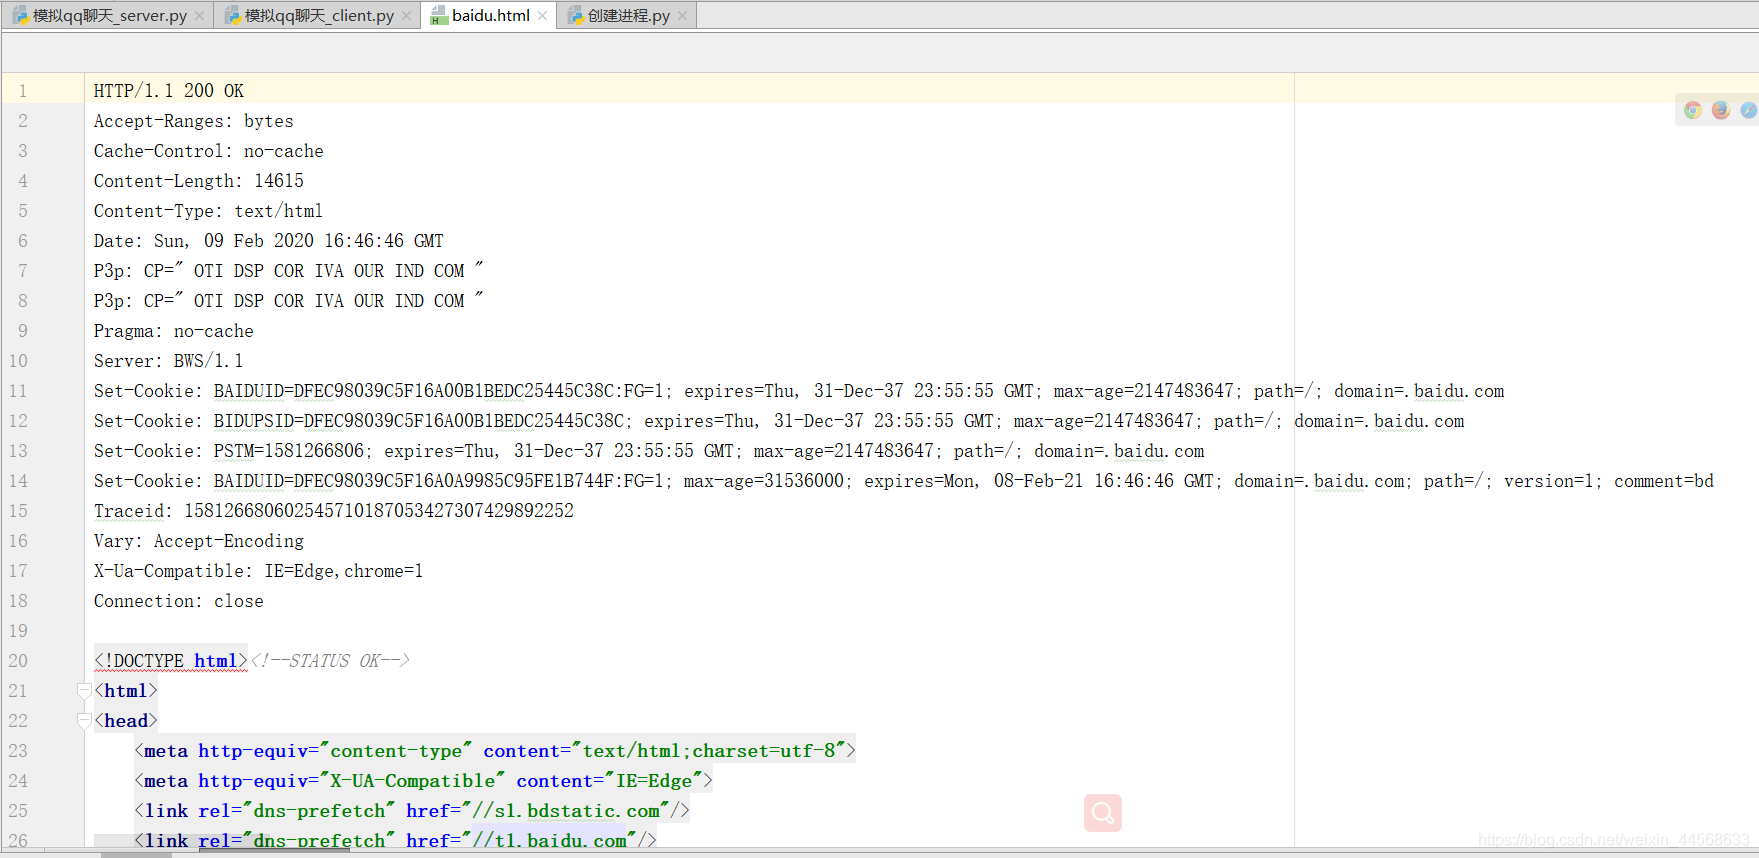Click the P3p header on line 8
This screenshot has width=1759, height=858.
click(289, 301)
